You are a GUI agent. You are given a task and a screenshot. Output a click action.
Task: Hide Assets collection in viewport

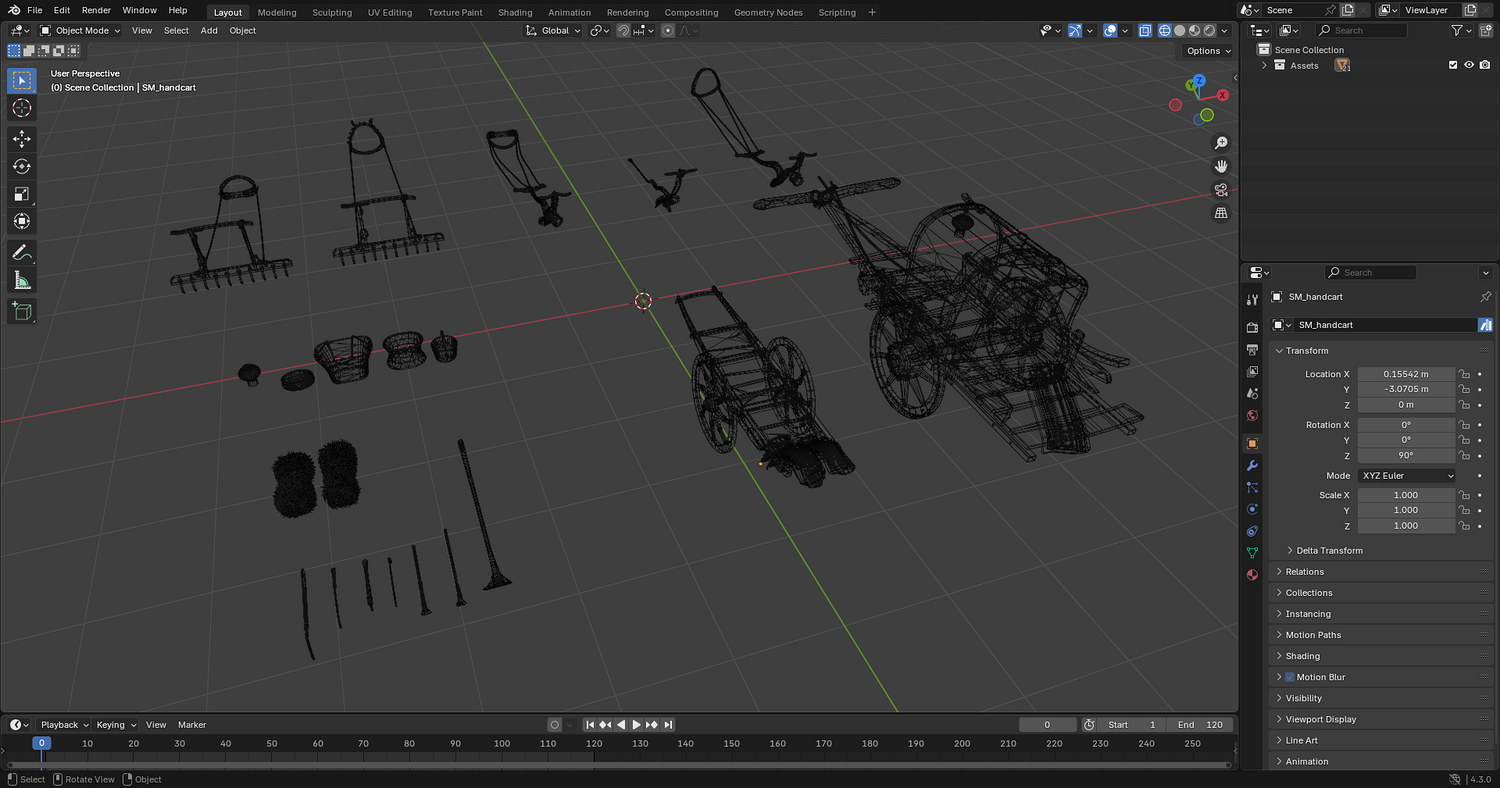(1469, 65)
